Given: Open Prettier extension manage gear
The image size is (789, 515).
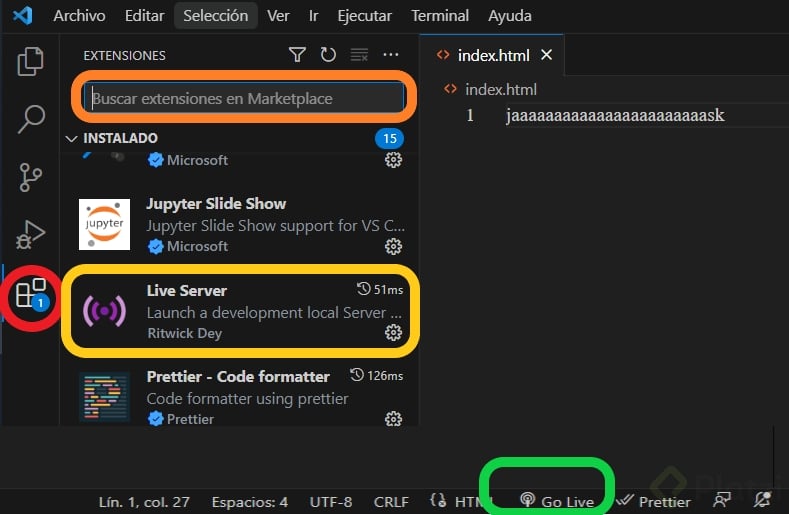Looking at the screenshot, I should pos(393,419).
